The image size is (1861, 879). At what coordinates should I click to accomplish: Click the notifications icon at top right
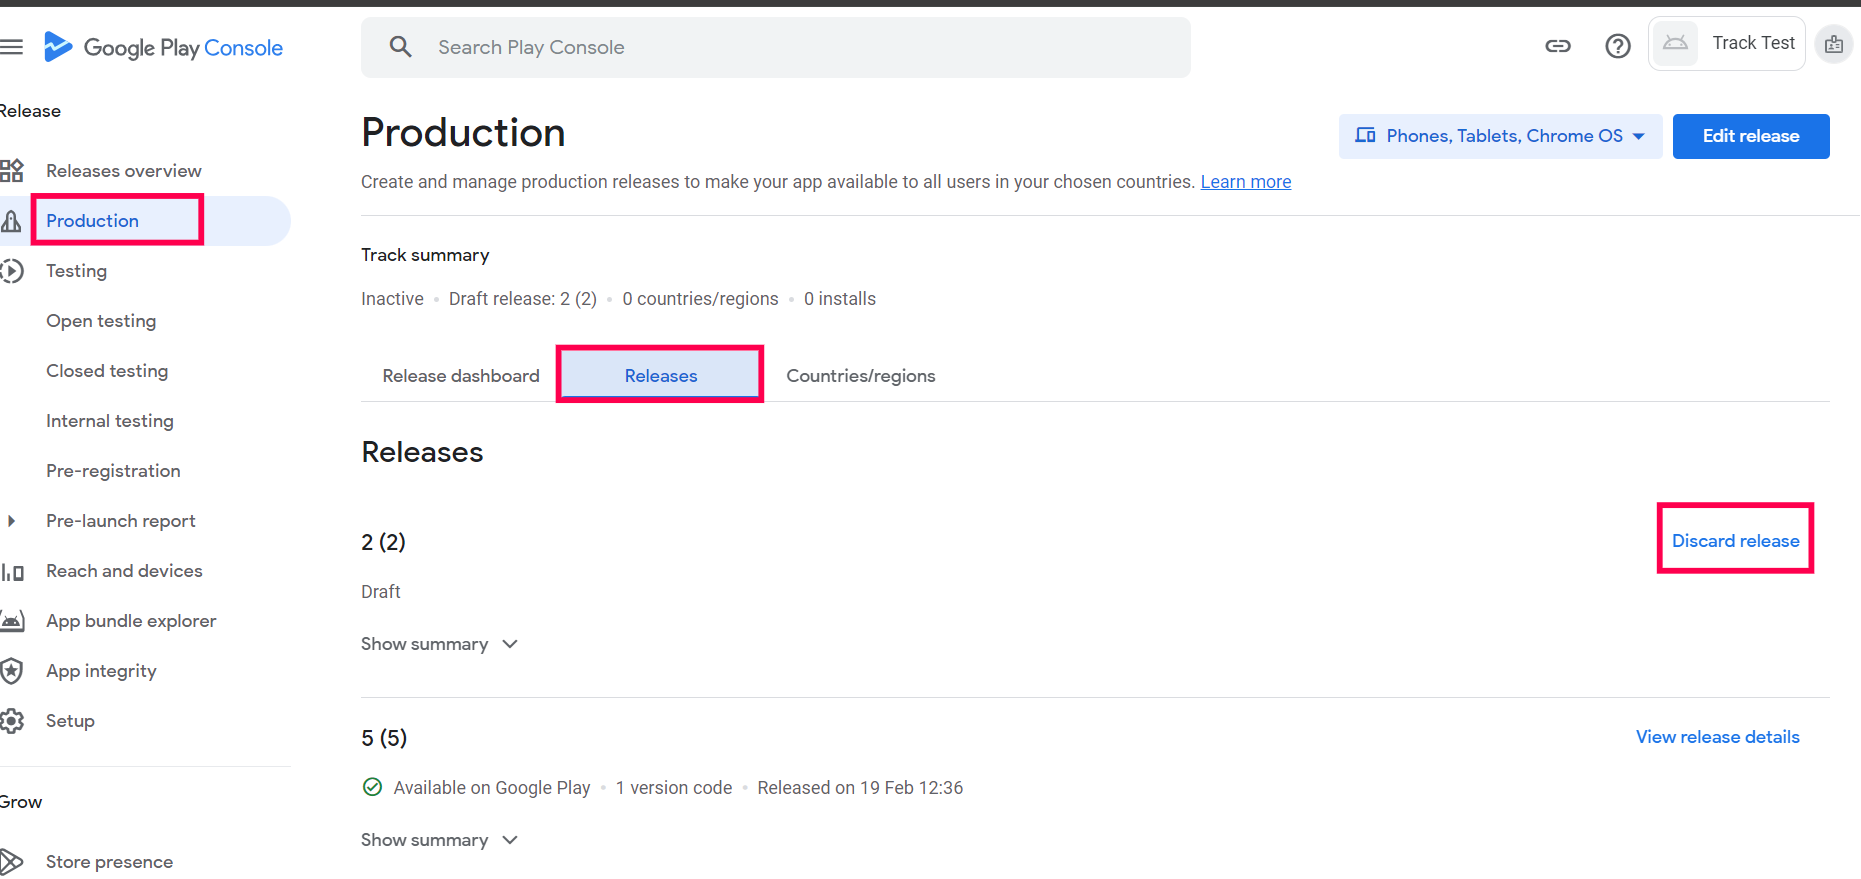coord(1833,44)
